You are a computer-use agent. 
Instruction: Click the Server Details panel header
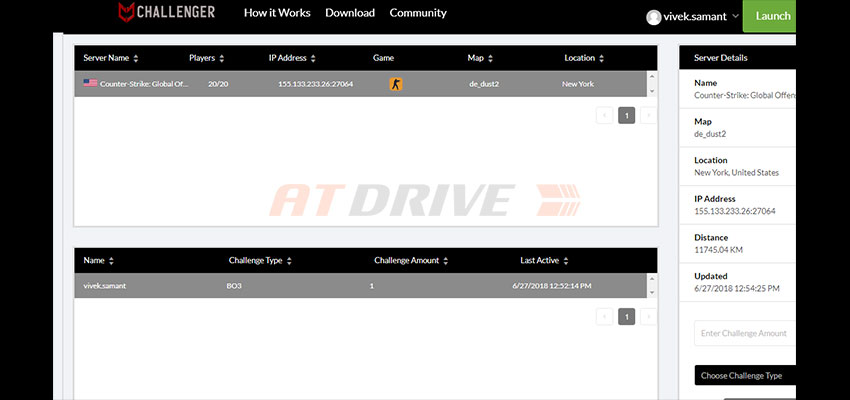737,58
